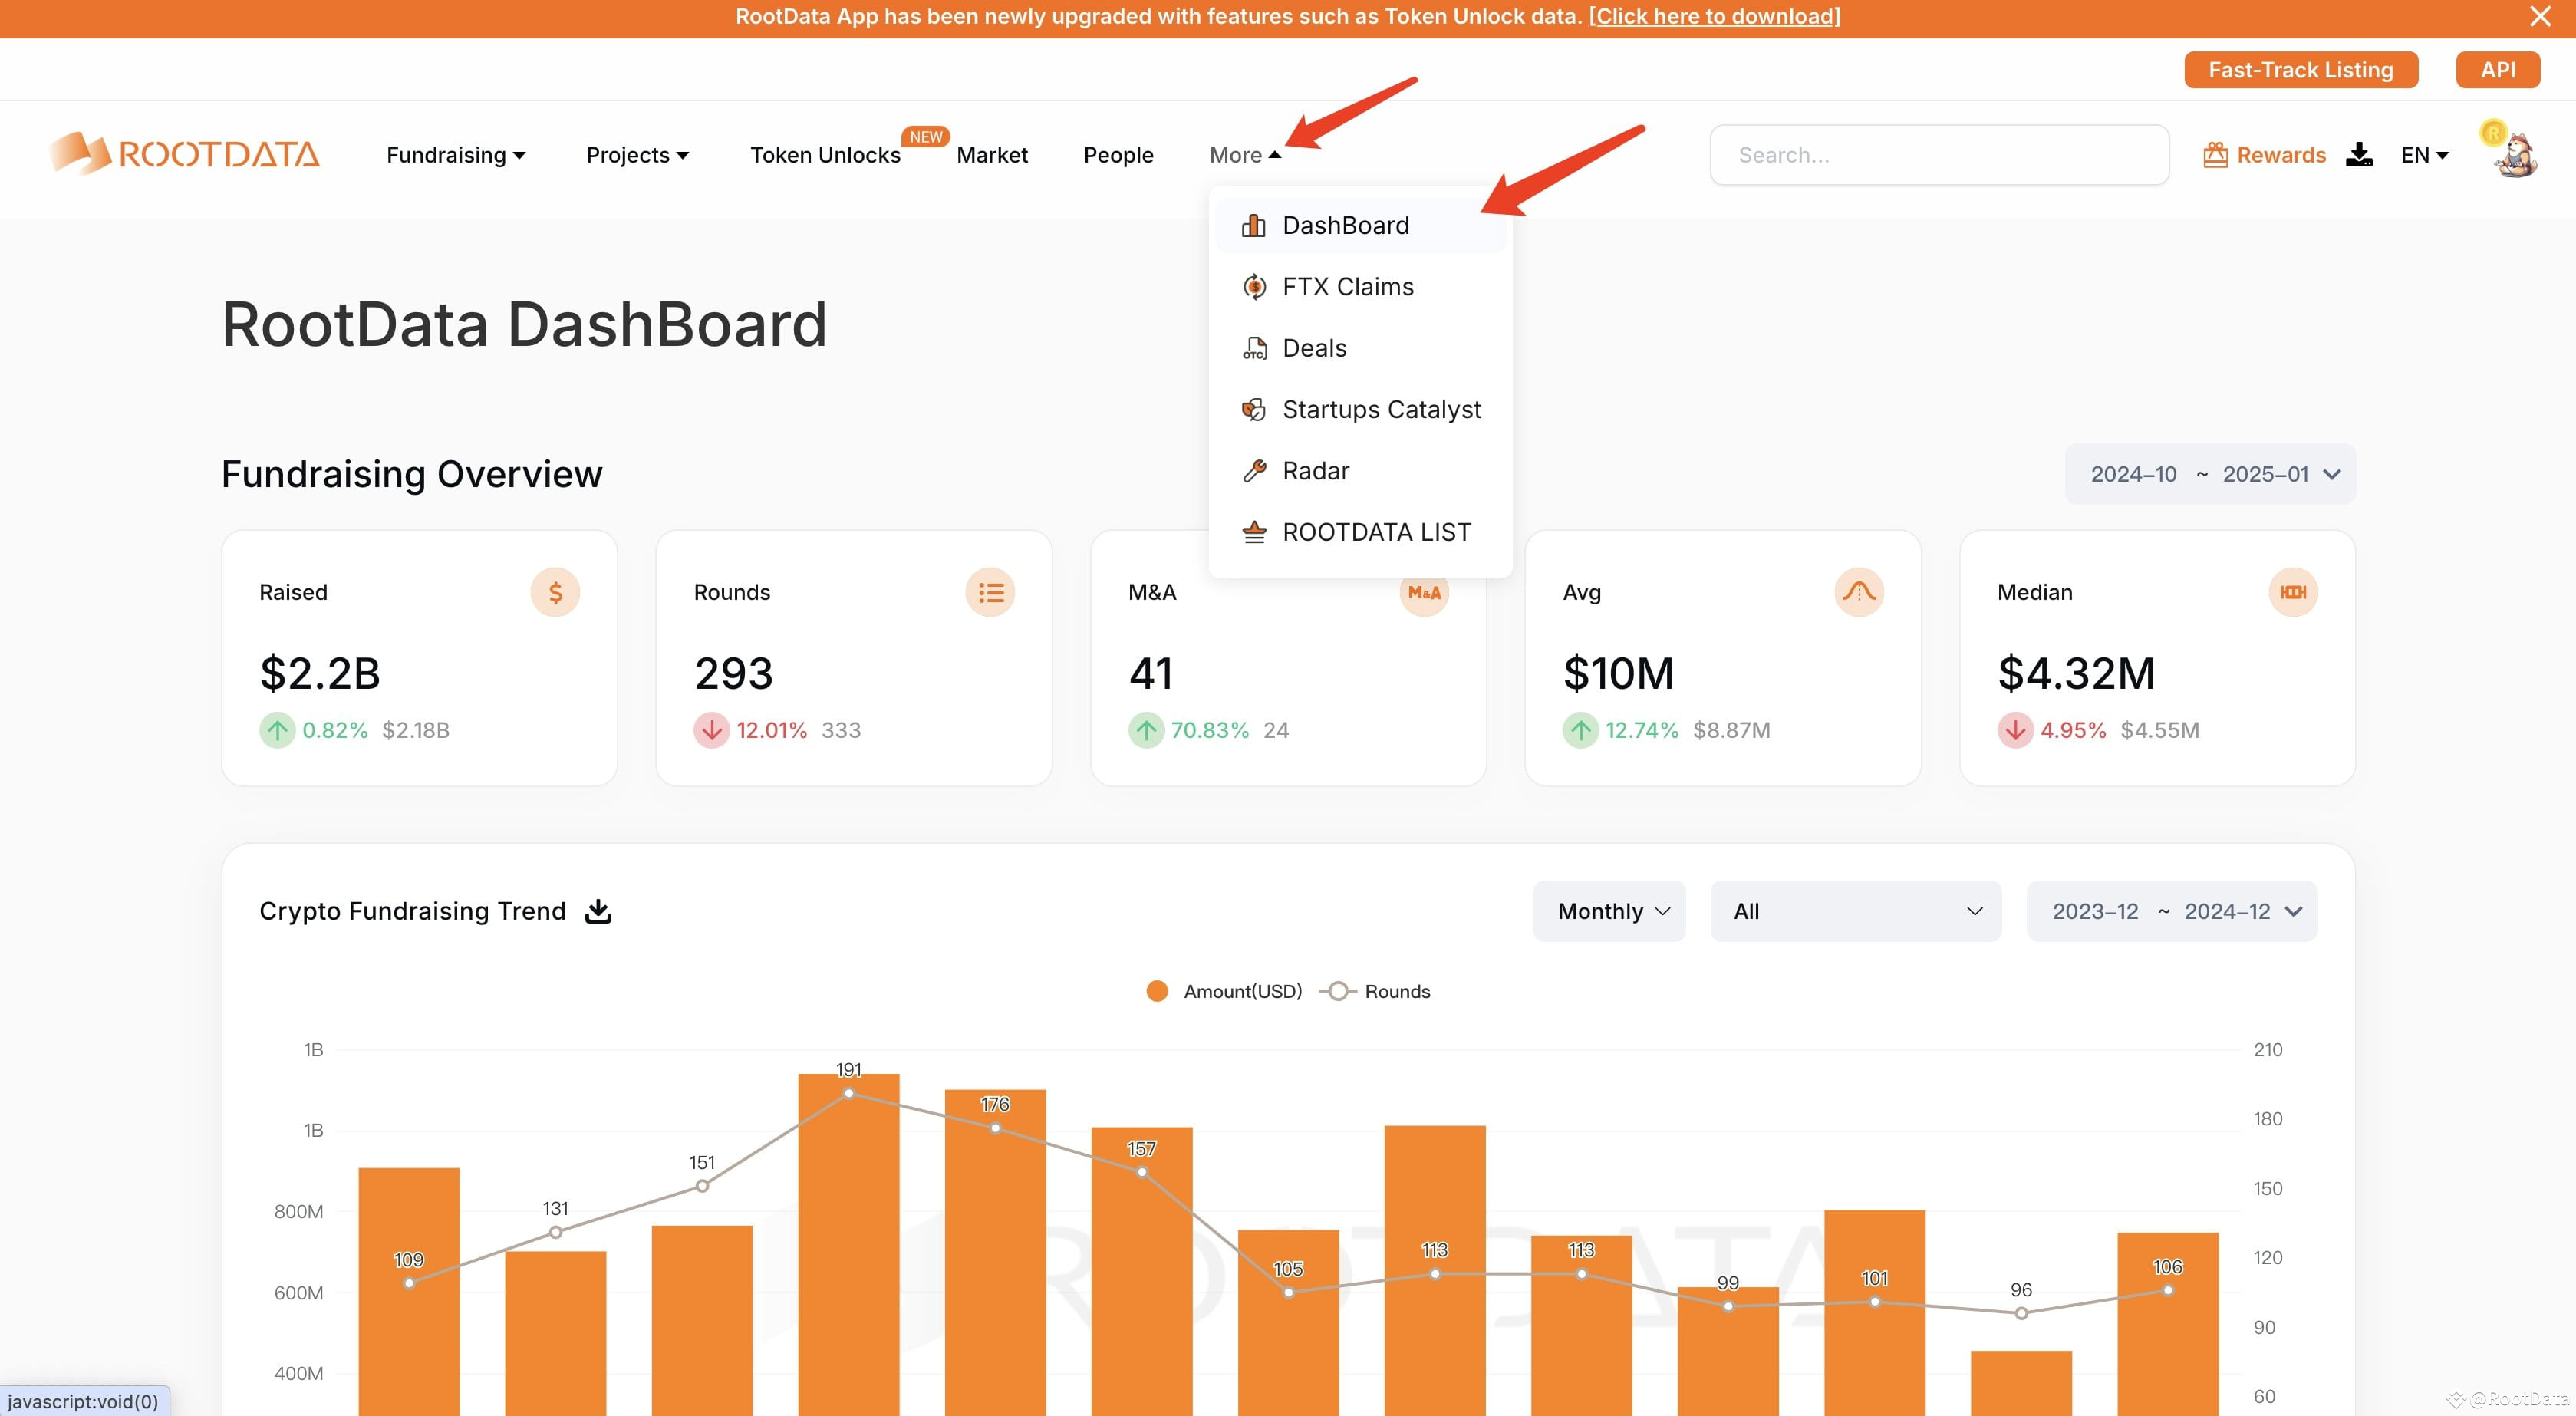The height and width of the screenshot is (1416, 2576).
Task: Click the curve icon on the Avg card
Action: click(1858, 592)
